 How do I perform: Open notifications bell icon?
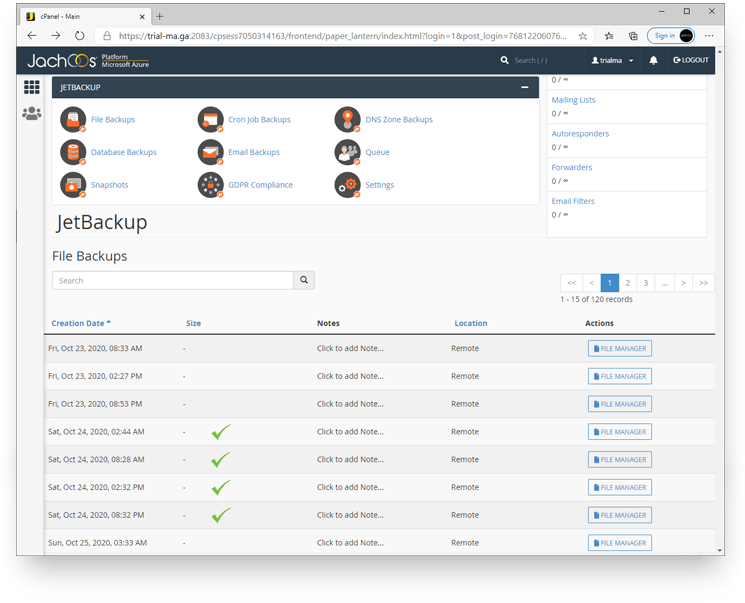click(653, 60)
